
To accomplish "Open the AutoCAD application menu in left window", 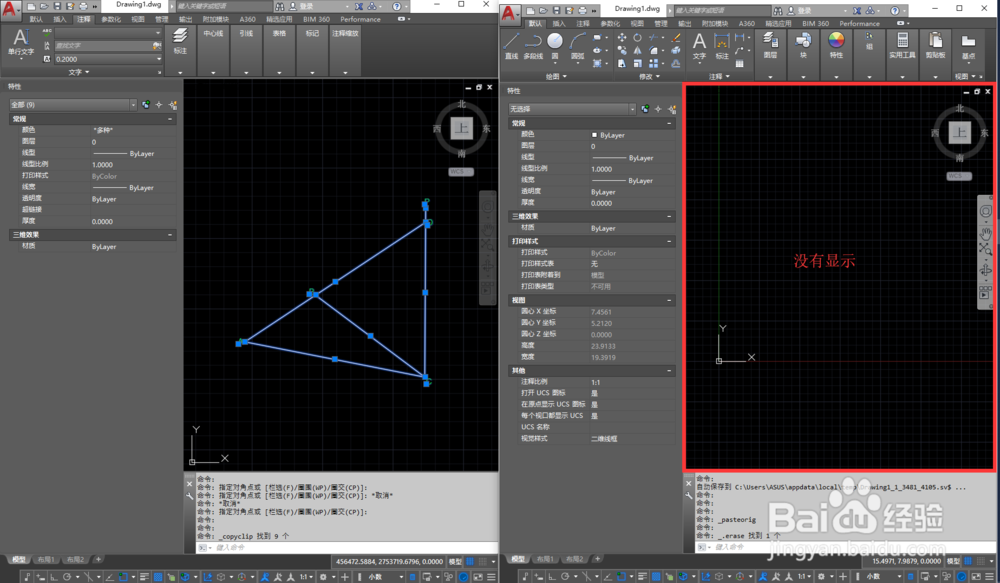I will pyautogui.click(x=10, y=9).
